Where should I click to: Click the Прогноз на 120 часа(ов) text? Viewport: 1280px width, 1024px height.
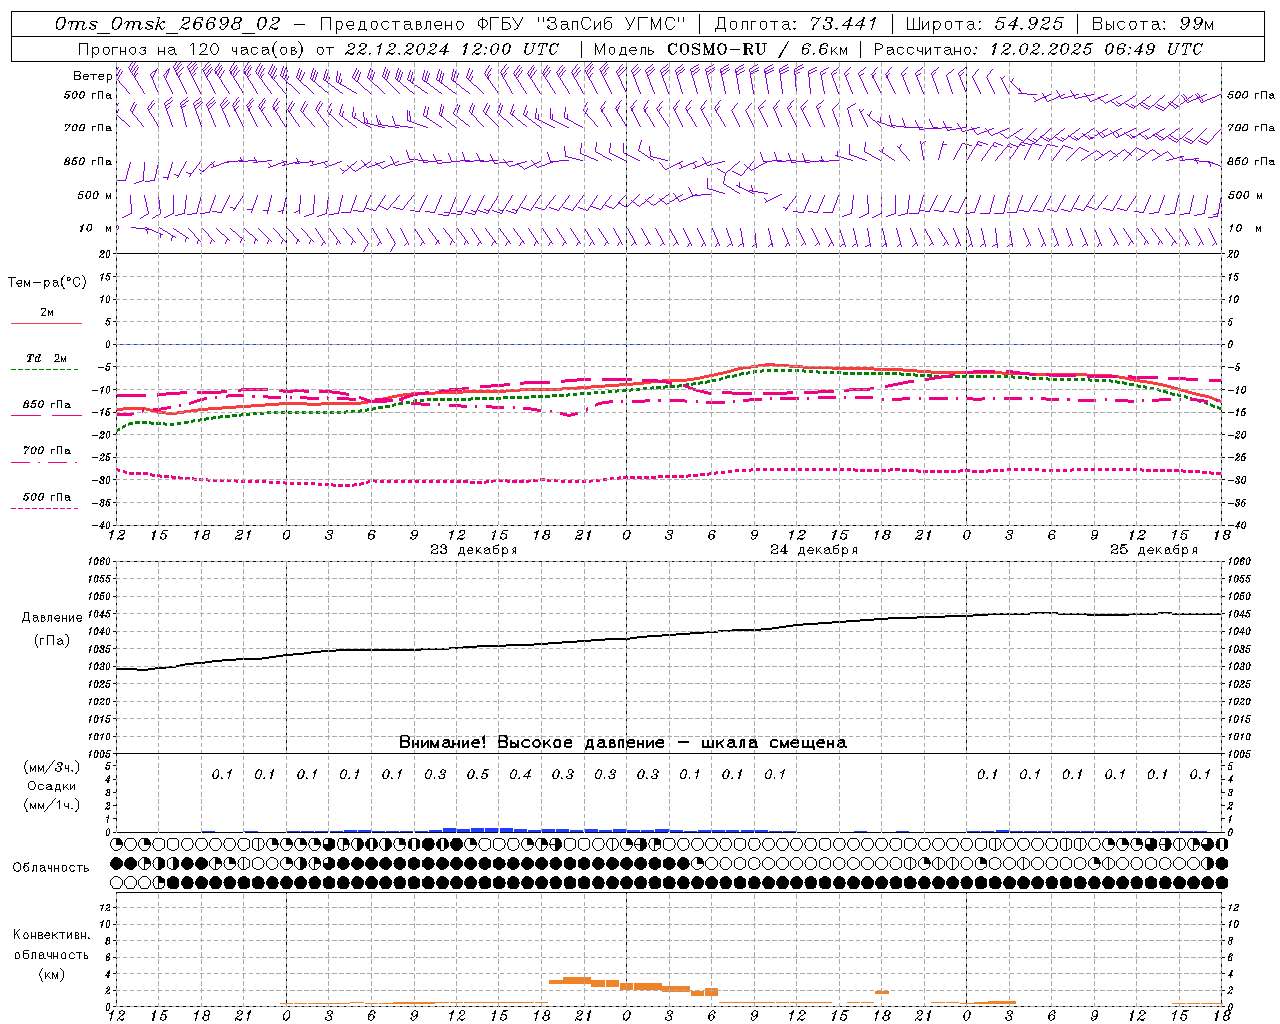192,49
